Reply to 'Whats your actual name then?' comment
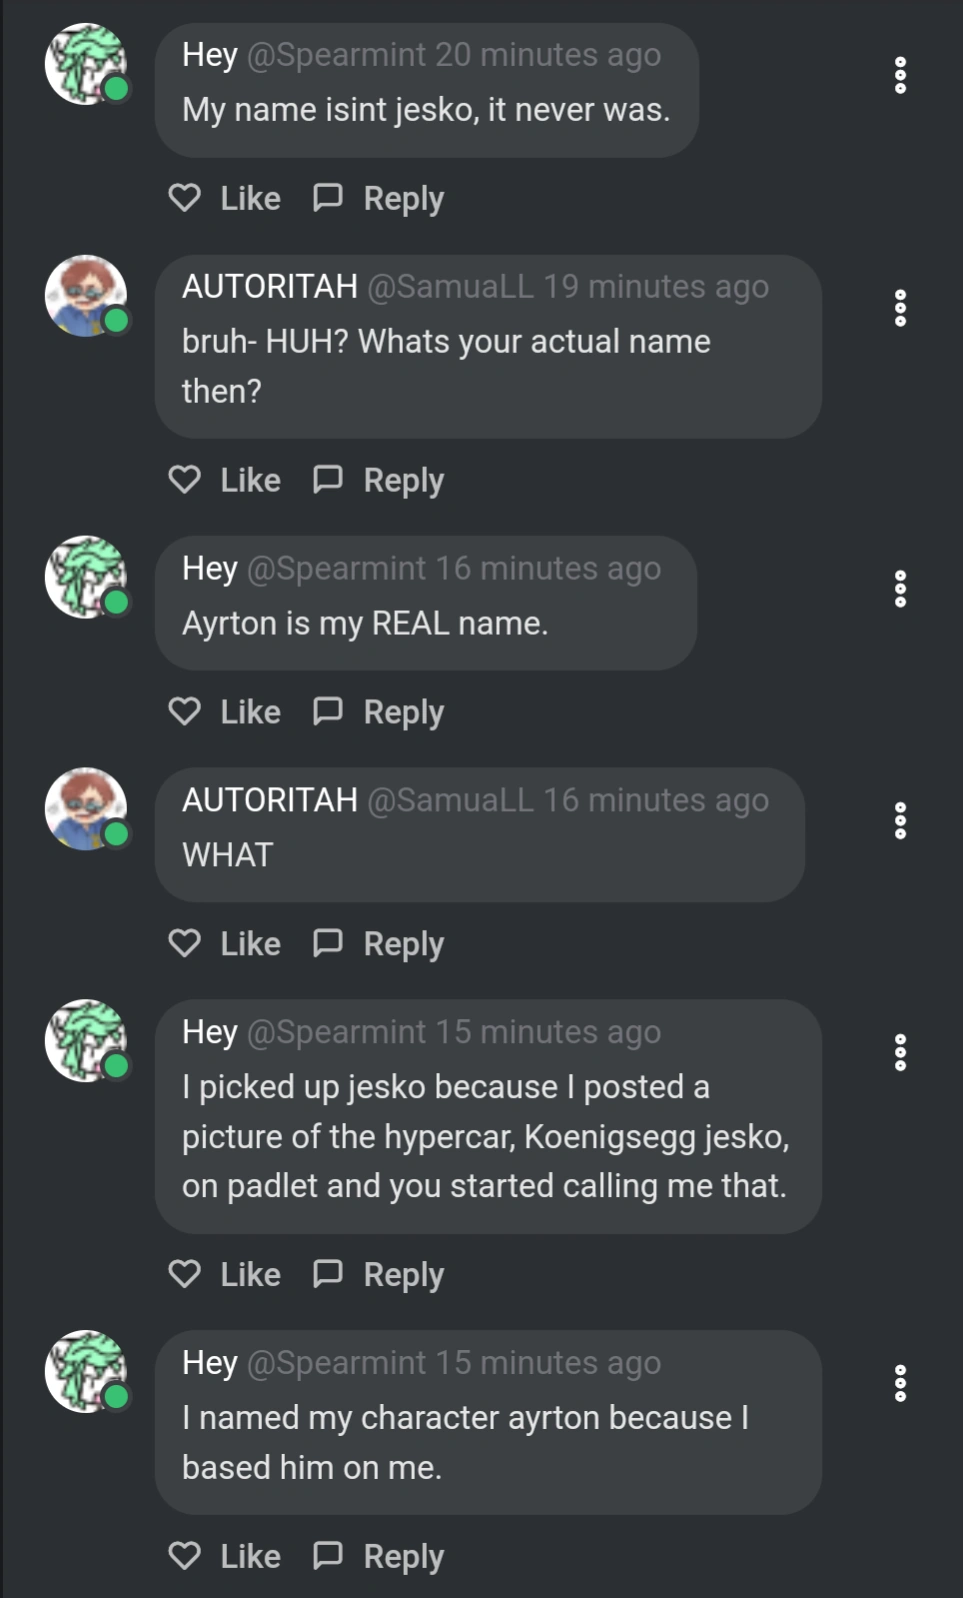963x1598 pixels. pos(380,480)
